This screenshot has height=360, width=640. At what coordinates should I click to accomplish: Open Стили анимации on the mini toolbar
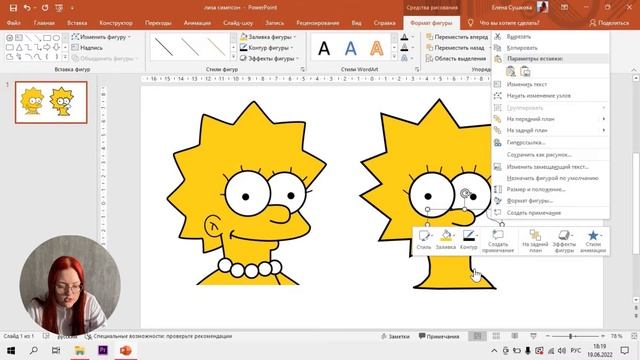tap(593, 241)
